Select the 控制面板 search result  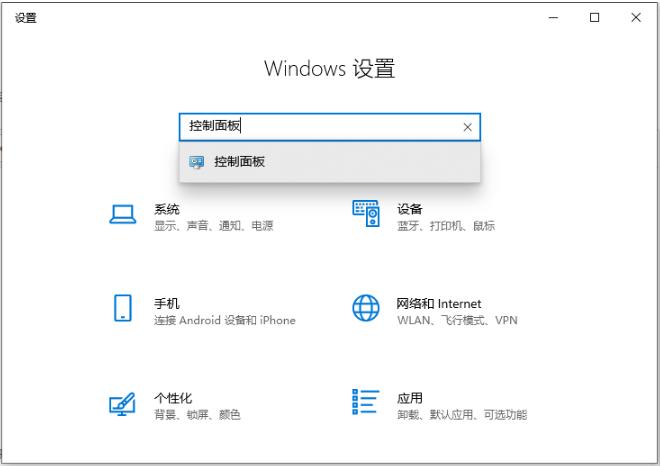pos(330,162)
